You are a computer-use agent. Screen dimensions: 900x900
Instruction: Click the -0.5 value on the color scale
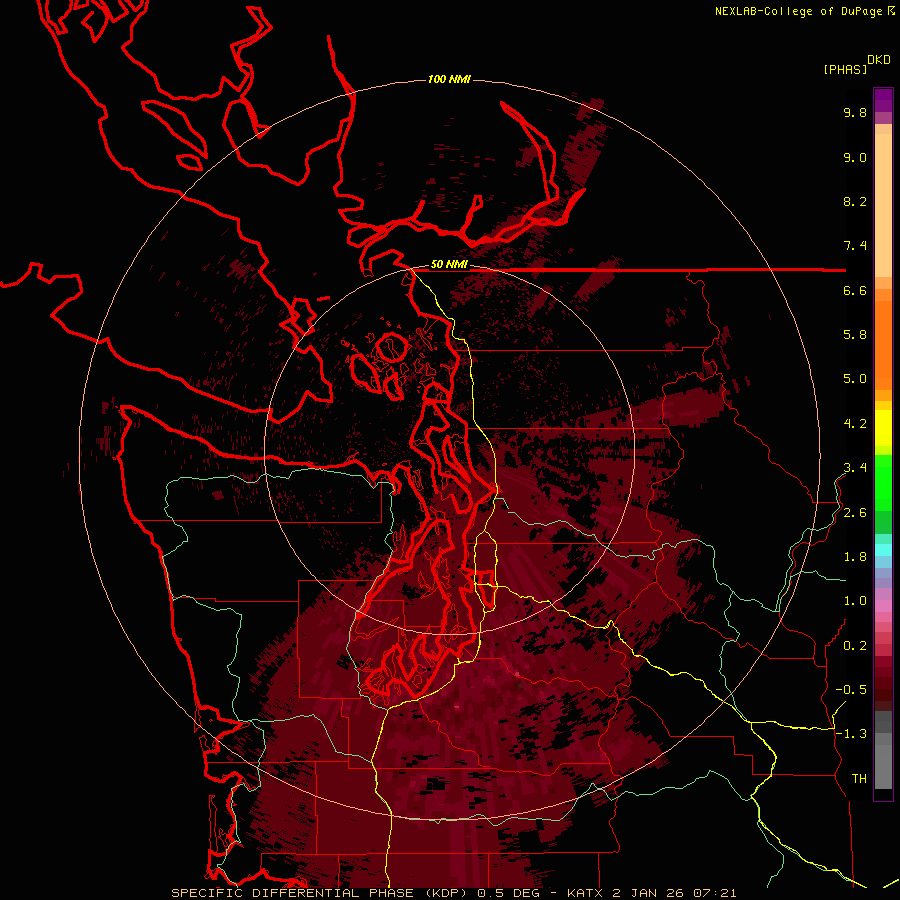click(x=851, y=690)
